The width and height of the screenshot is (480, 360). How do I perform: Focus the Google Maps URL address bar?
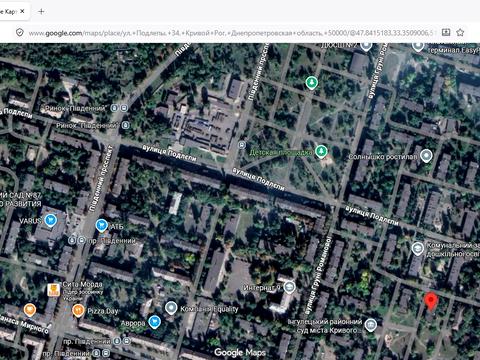pyautogui.click(x=232, y=33)
